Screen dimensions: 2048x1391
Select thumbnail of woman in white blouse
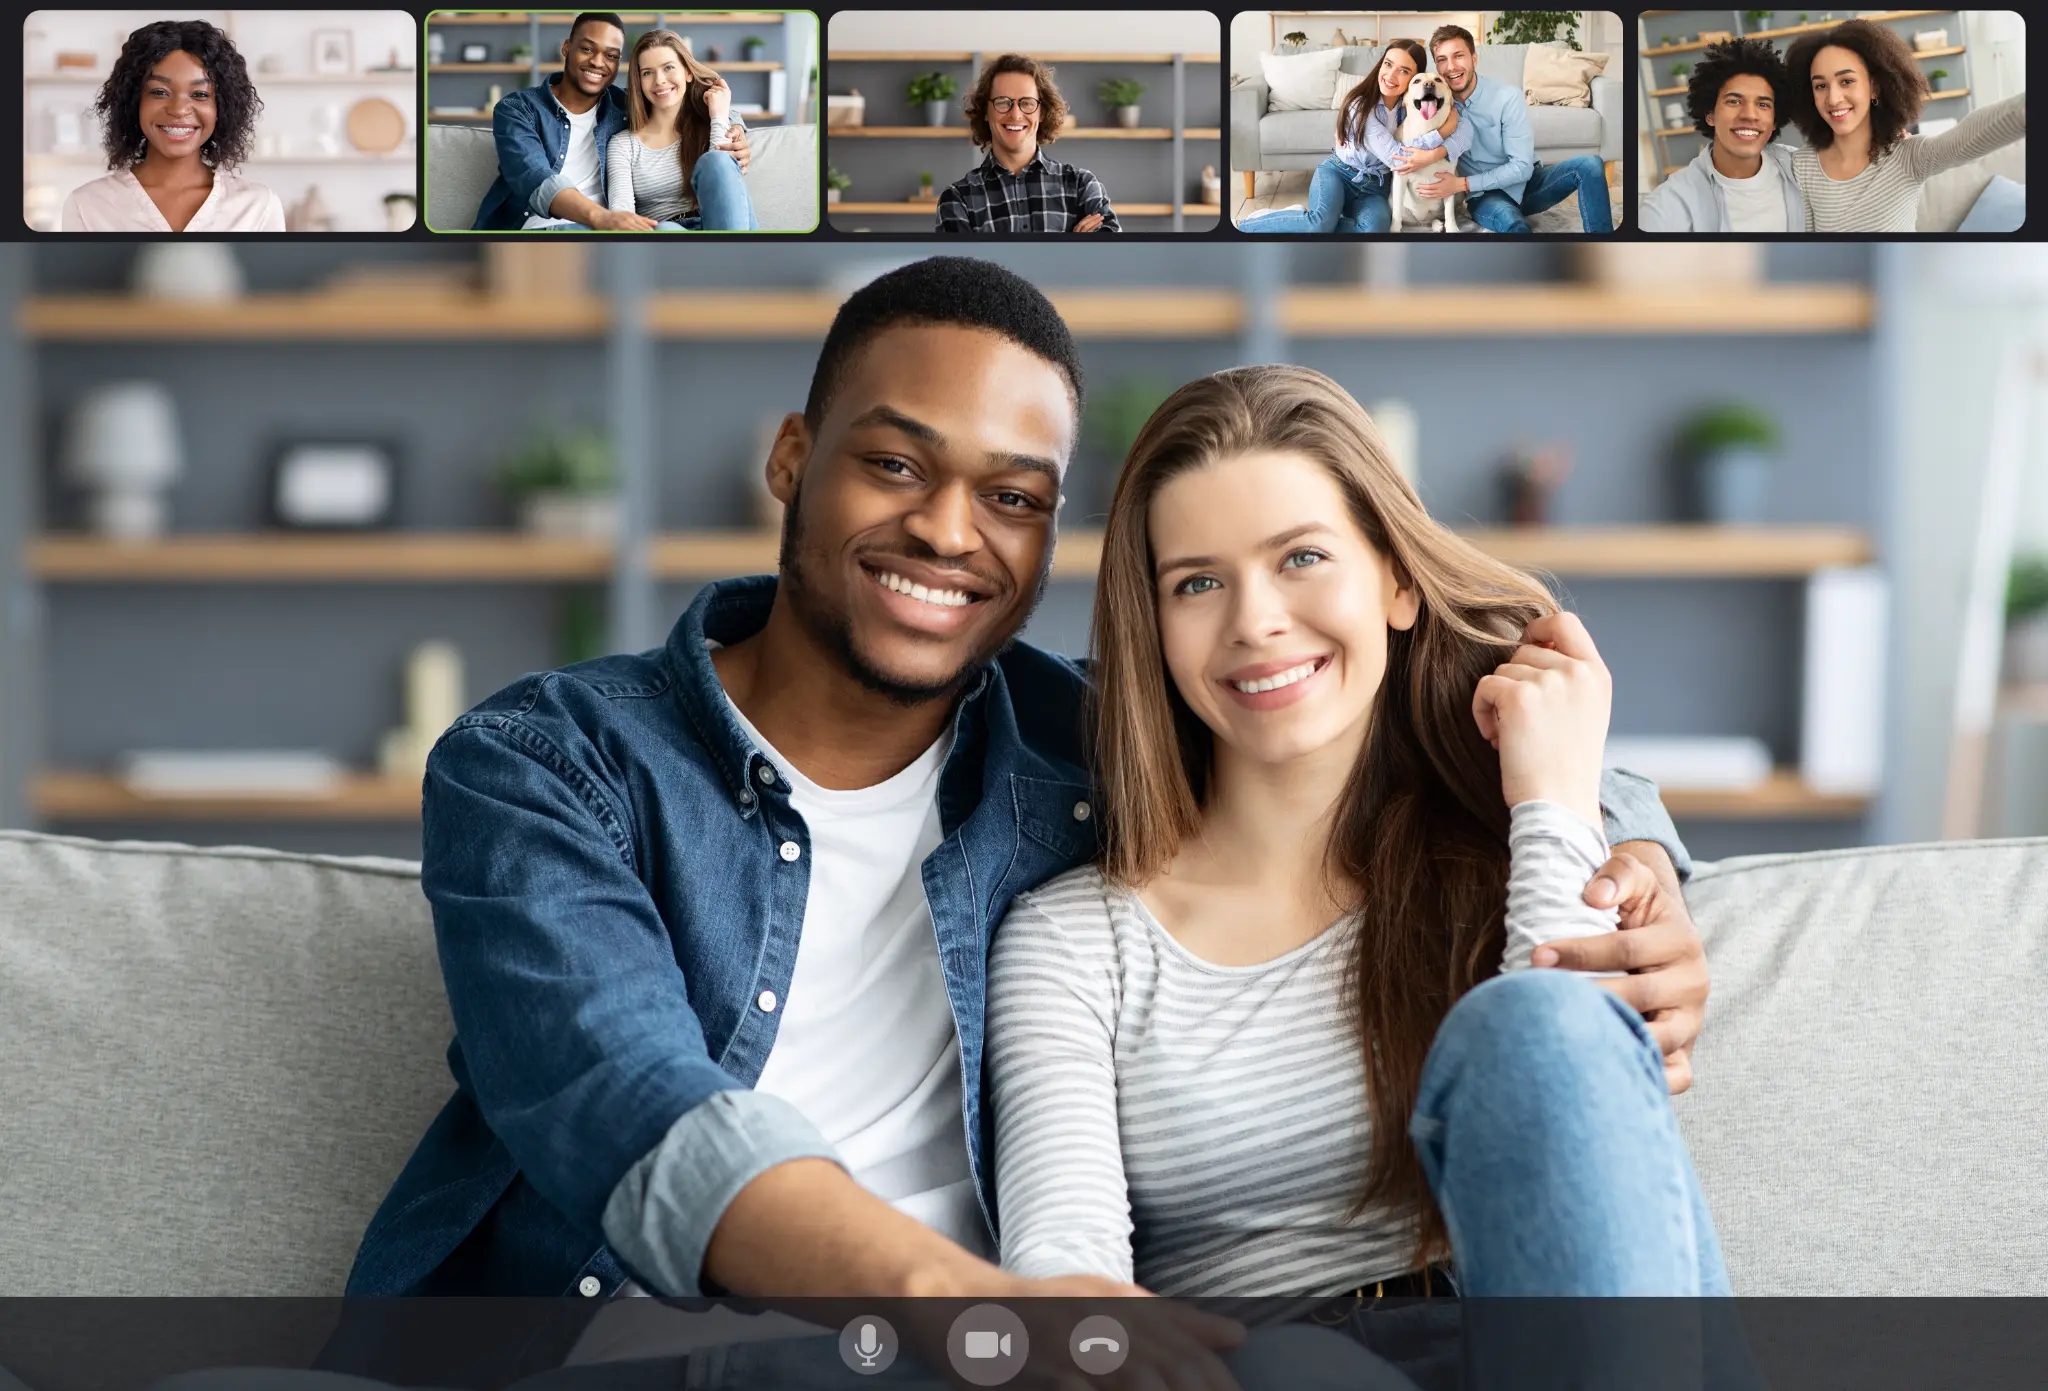coord(219,121)
